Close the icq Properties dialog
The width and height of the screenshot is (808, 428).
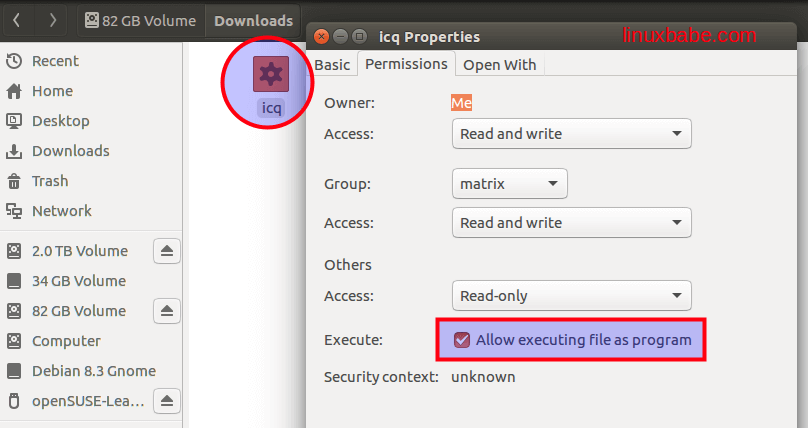tap(322, 37)
